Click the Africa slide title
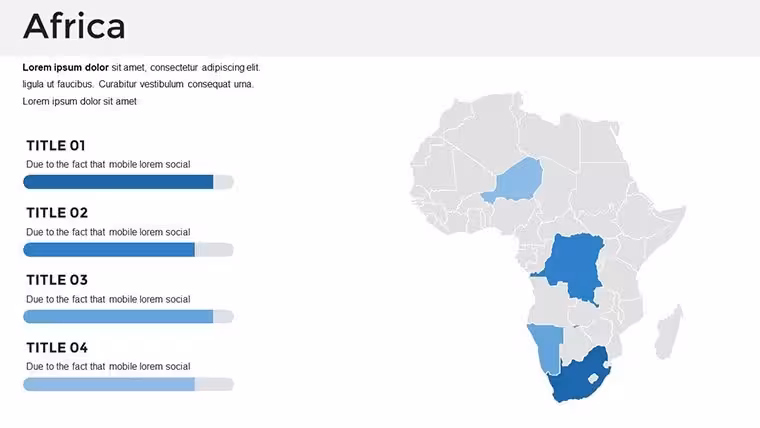Image resolution: width=760 pixels, height=428 pixels. tap(74, 26)
